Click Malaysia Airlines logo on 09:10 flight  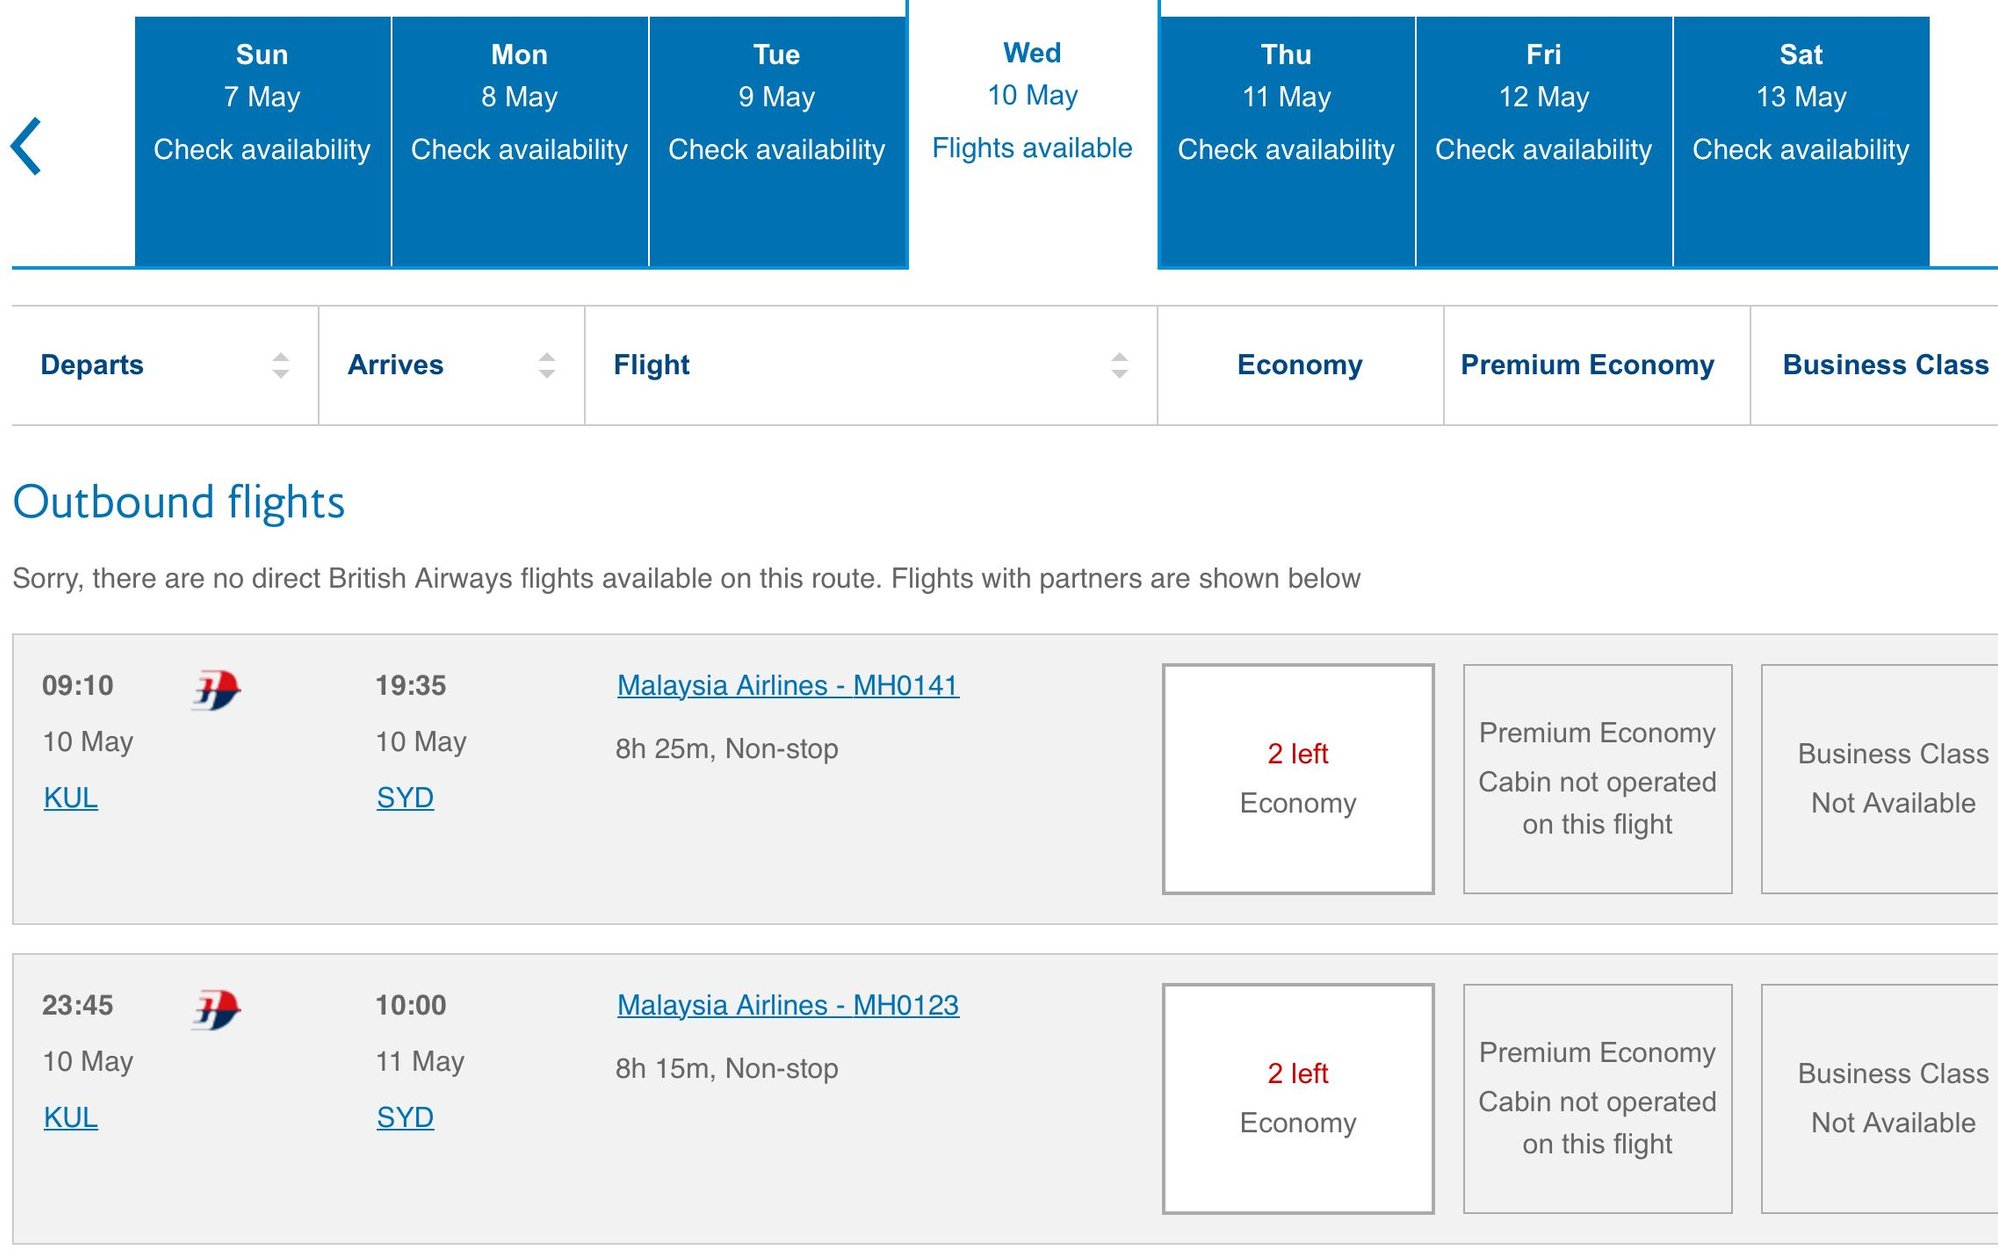[216, 689]
